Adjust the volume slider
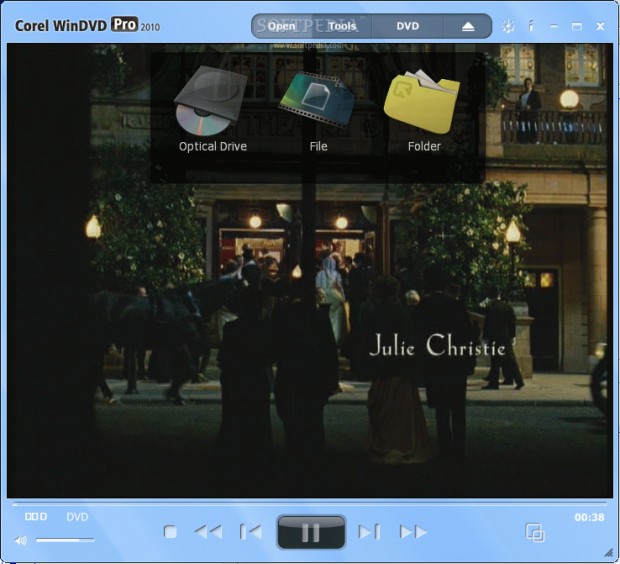620x564 pixels. coord(65,539)
